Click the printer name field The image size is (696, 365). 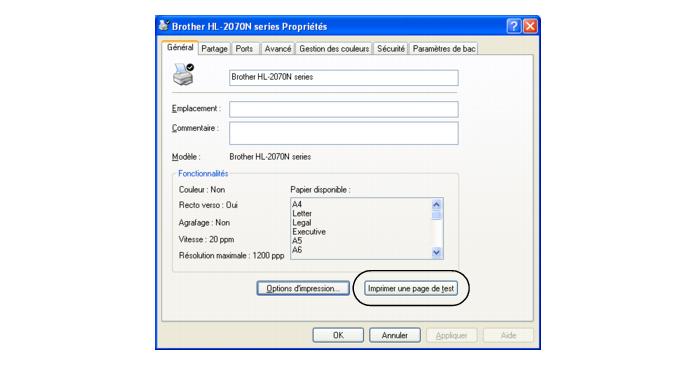pyautogui.click(x=344, y=78)
